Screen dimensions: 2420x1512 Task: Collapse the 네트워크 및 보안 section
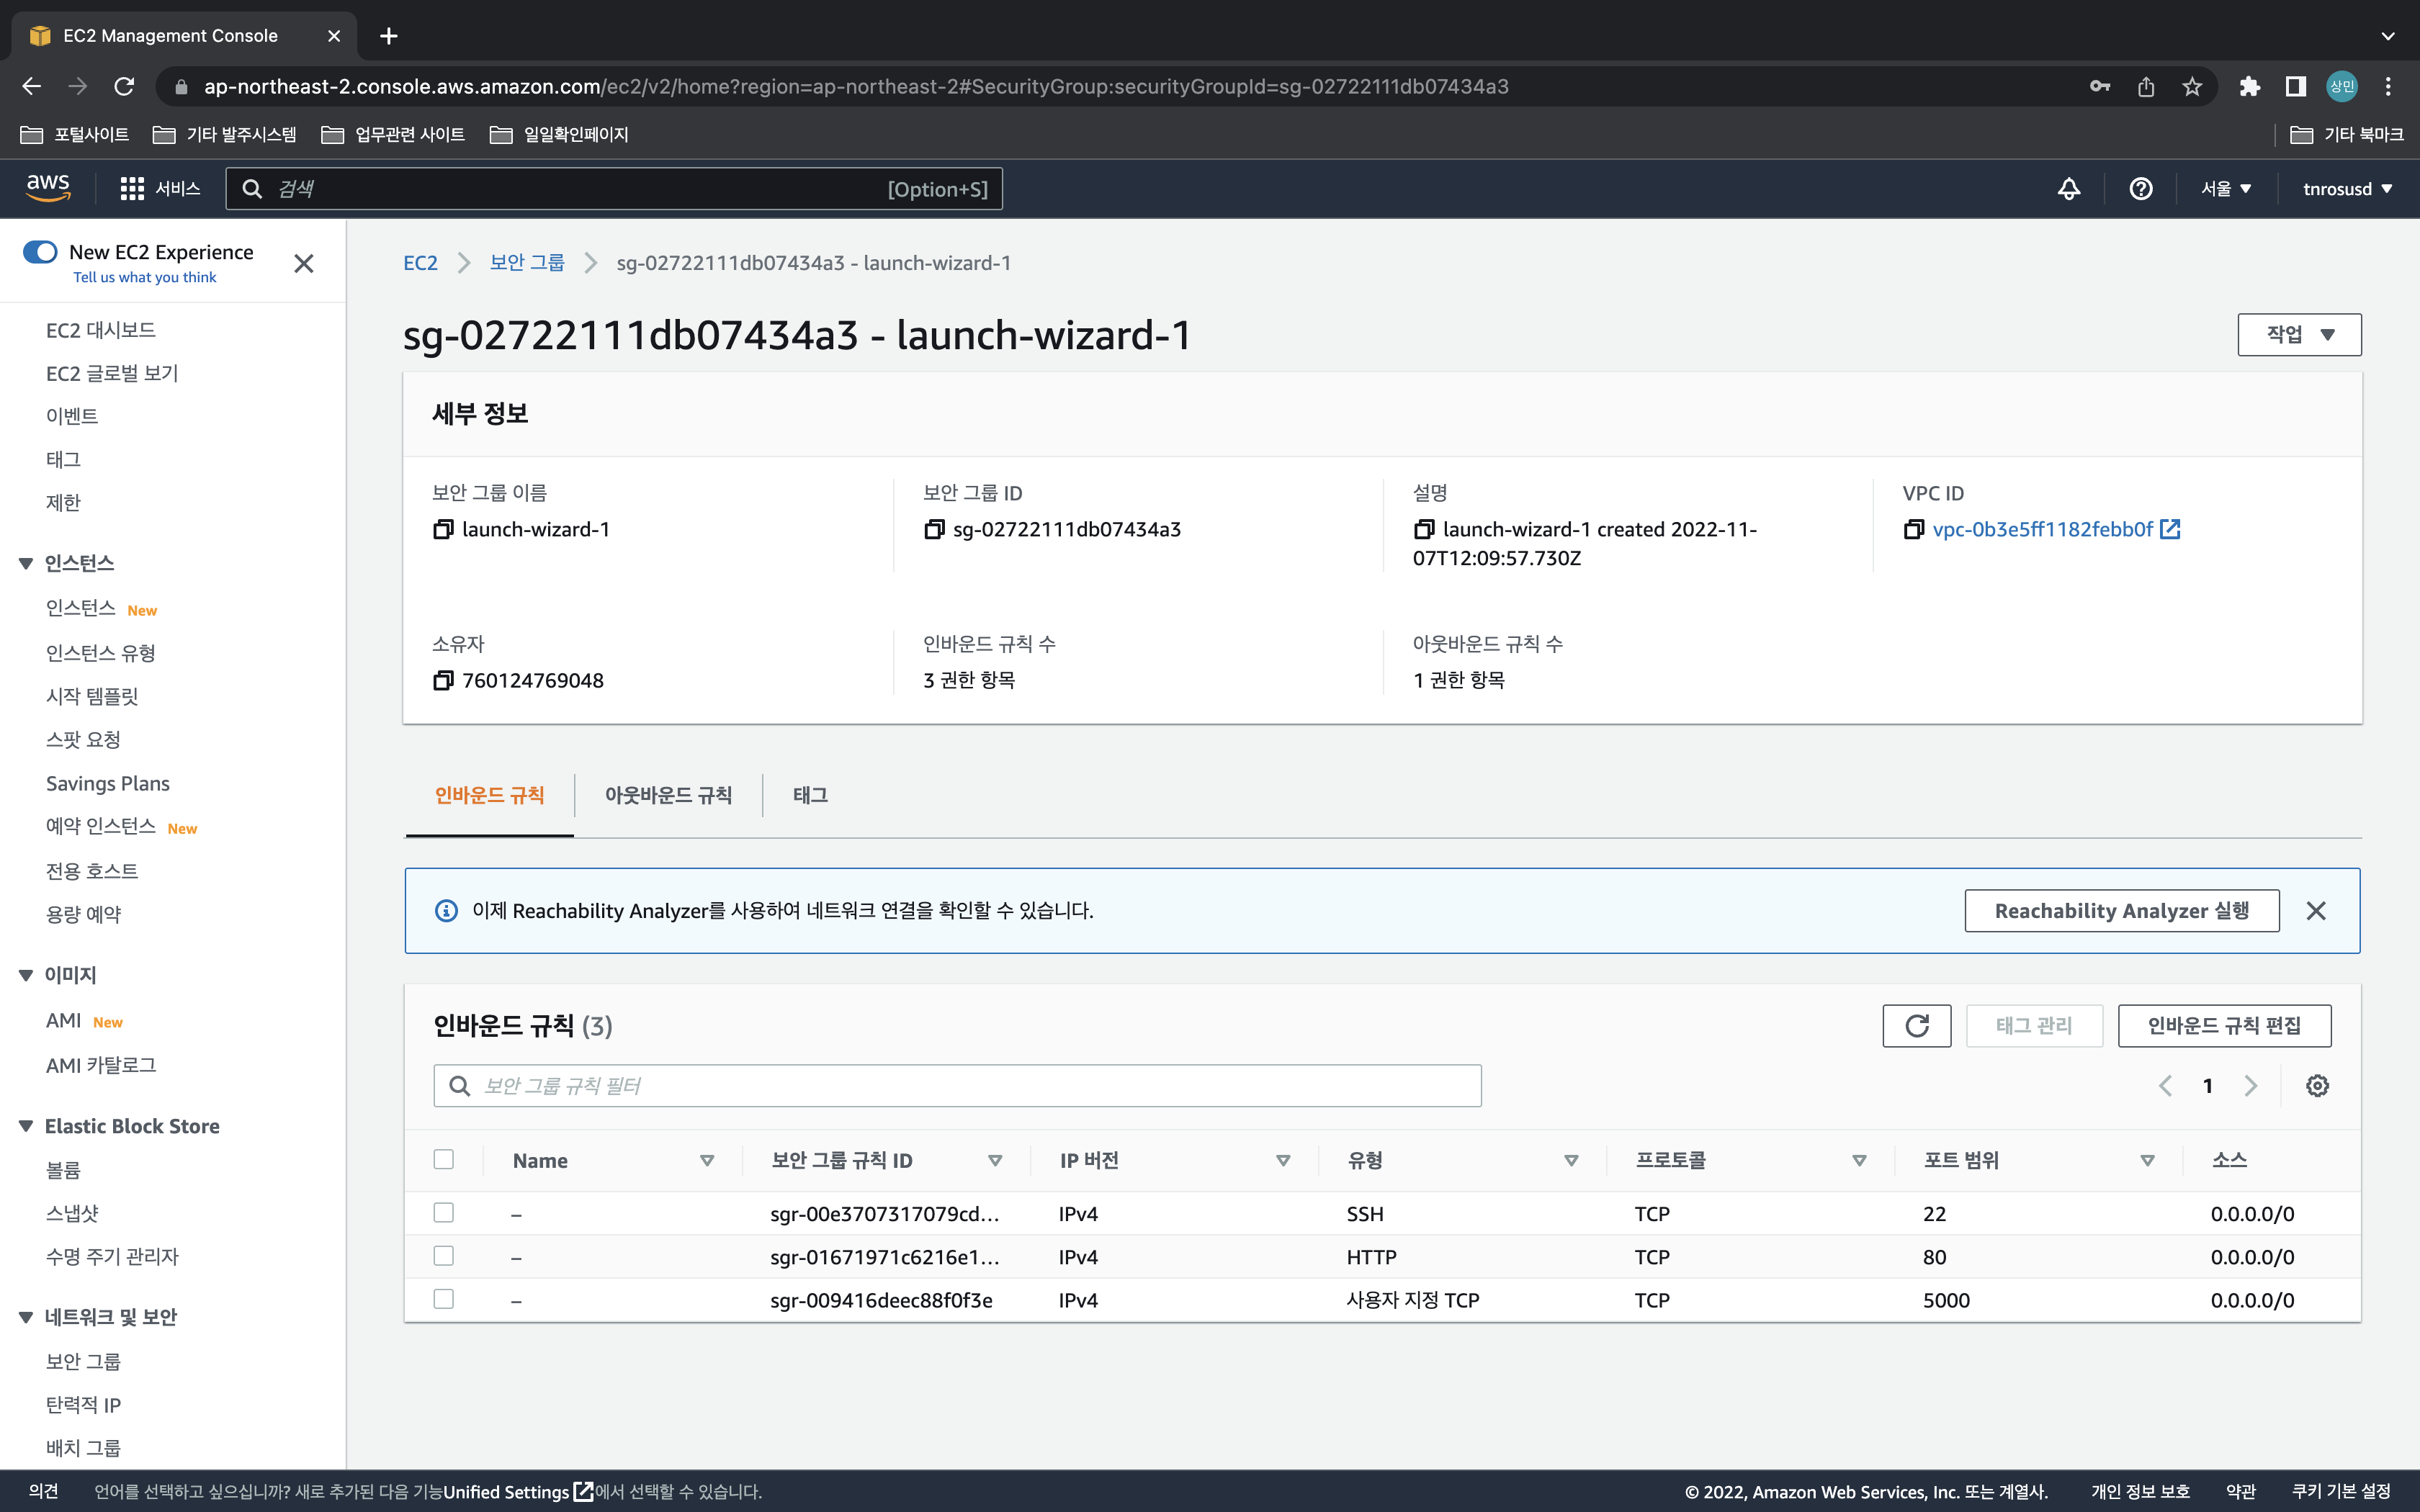[x=27, y=1318]
